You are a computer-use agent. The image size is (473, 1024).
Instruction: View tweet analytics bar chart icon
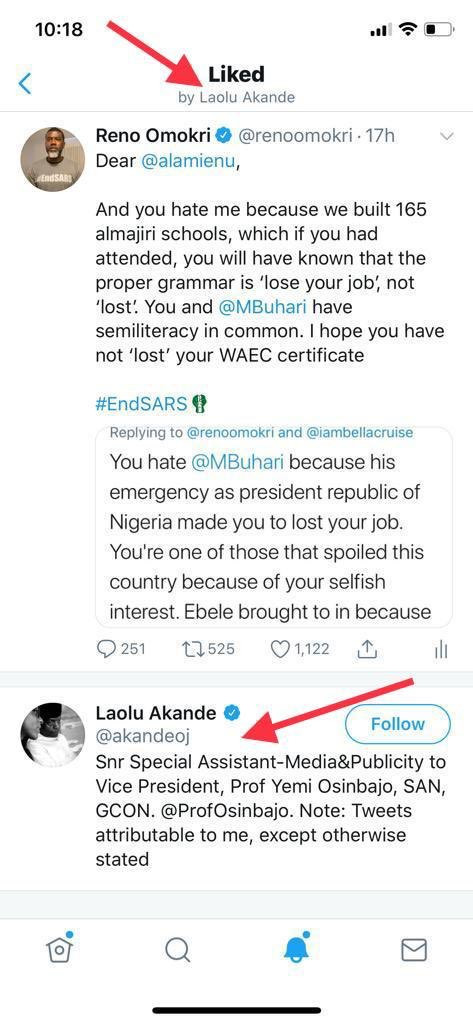point(441,649)
